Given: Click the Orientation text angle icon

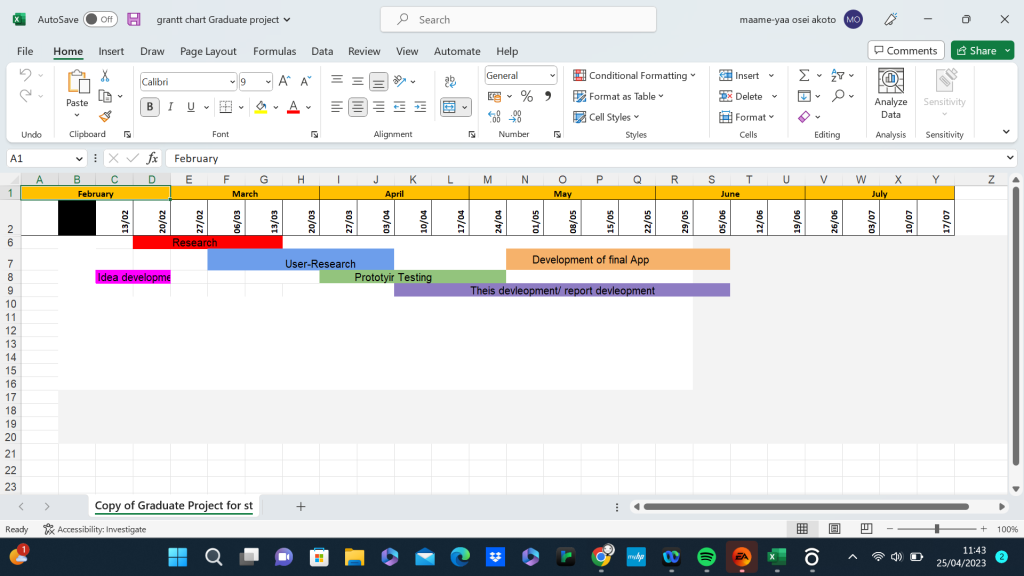Looking at the screenshot, I should (x=400, y=81).
